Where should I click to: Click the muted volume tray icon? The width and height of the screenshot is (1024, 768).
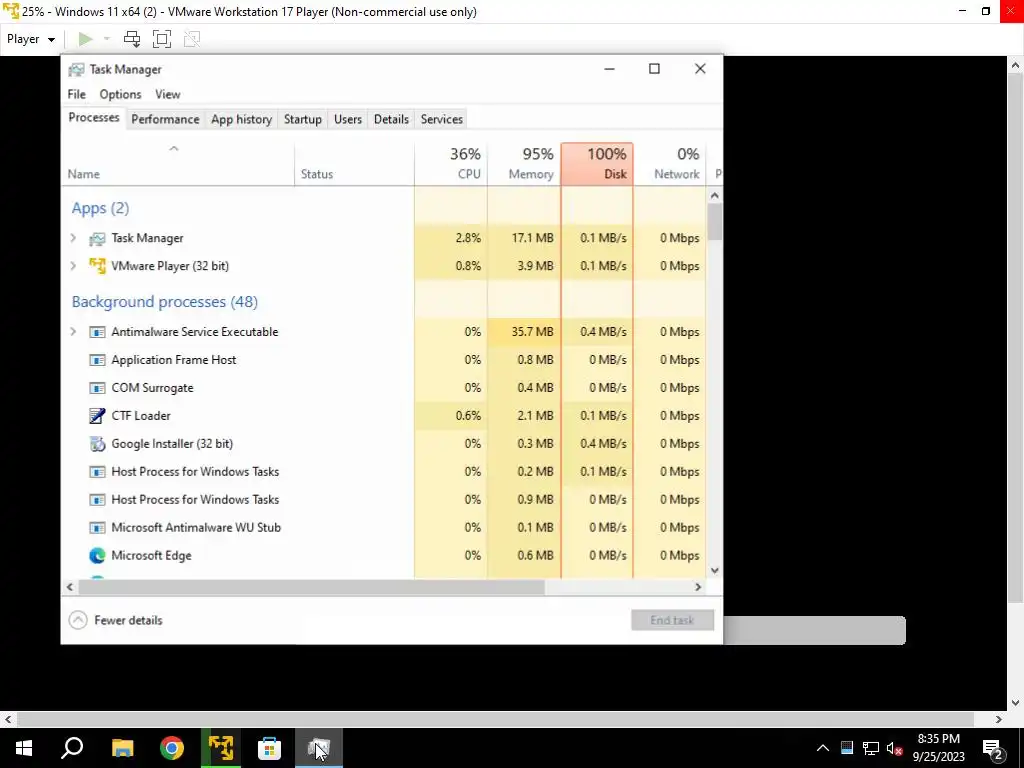(x=895, y=748)
